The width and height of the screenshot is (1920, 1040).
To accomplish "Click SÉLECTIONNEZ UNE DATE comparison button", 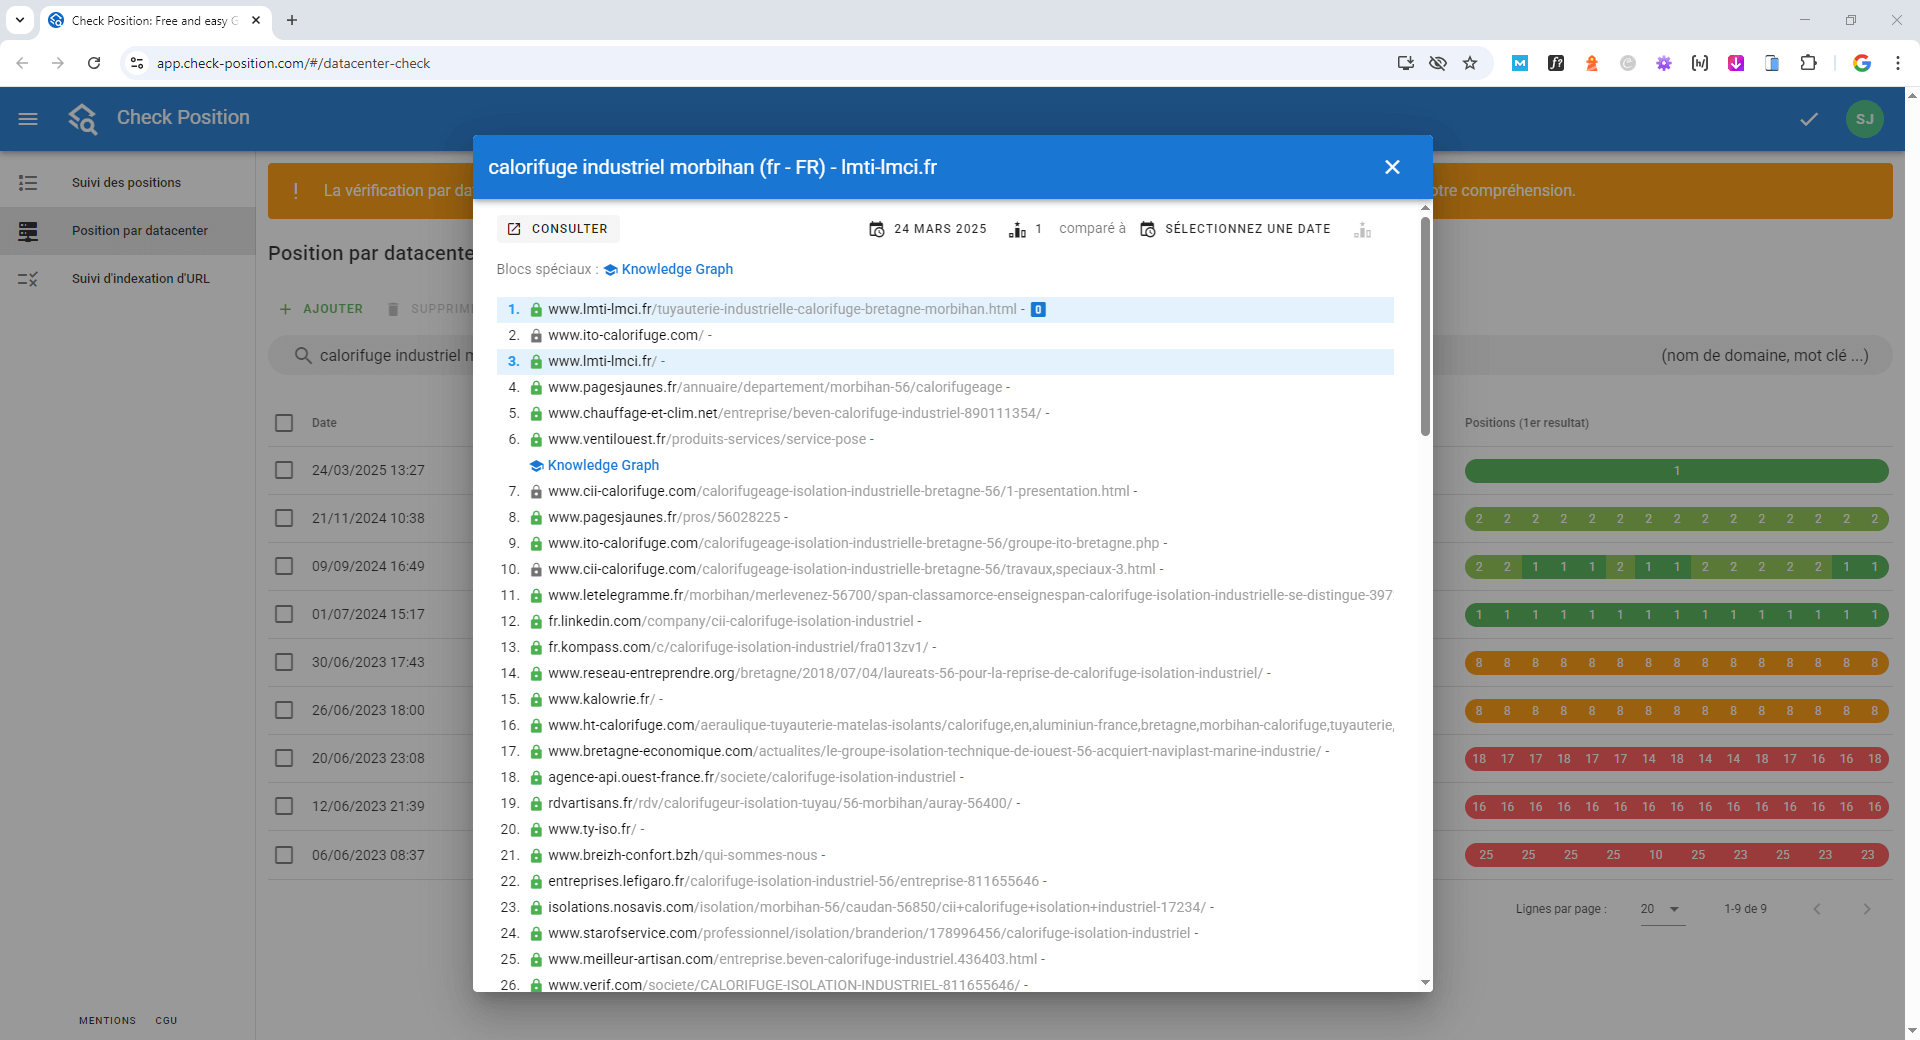I will coord(1236,229).
